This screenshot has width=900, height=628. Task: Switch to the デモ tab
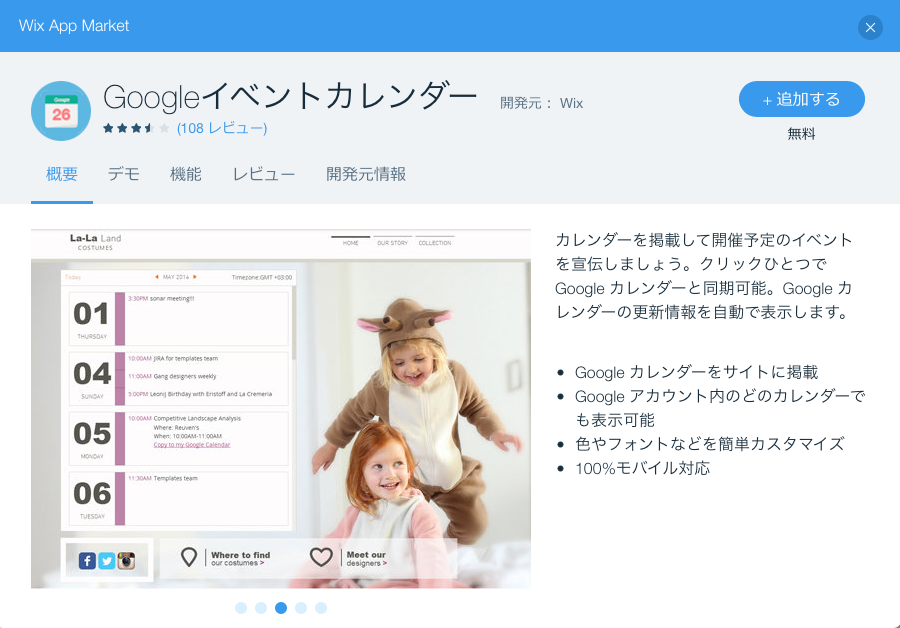(123, 174)
